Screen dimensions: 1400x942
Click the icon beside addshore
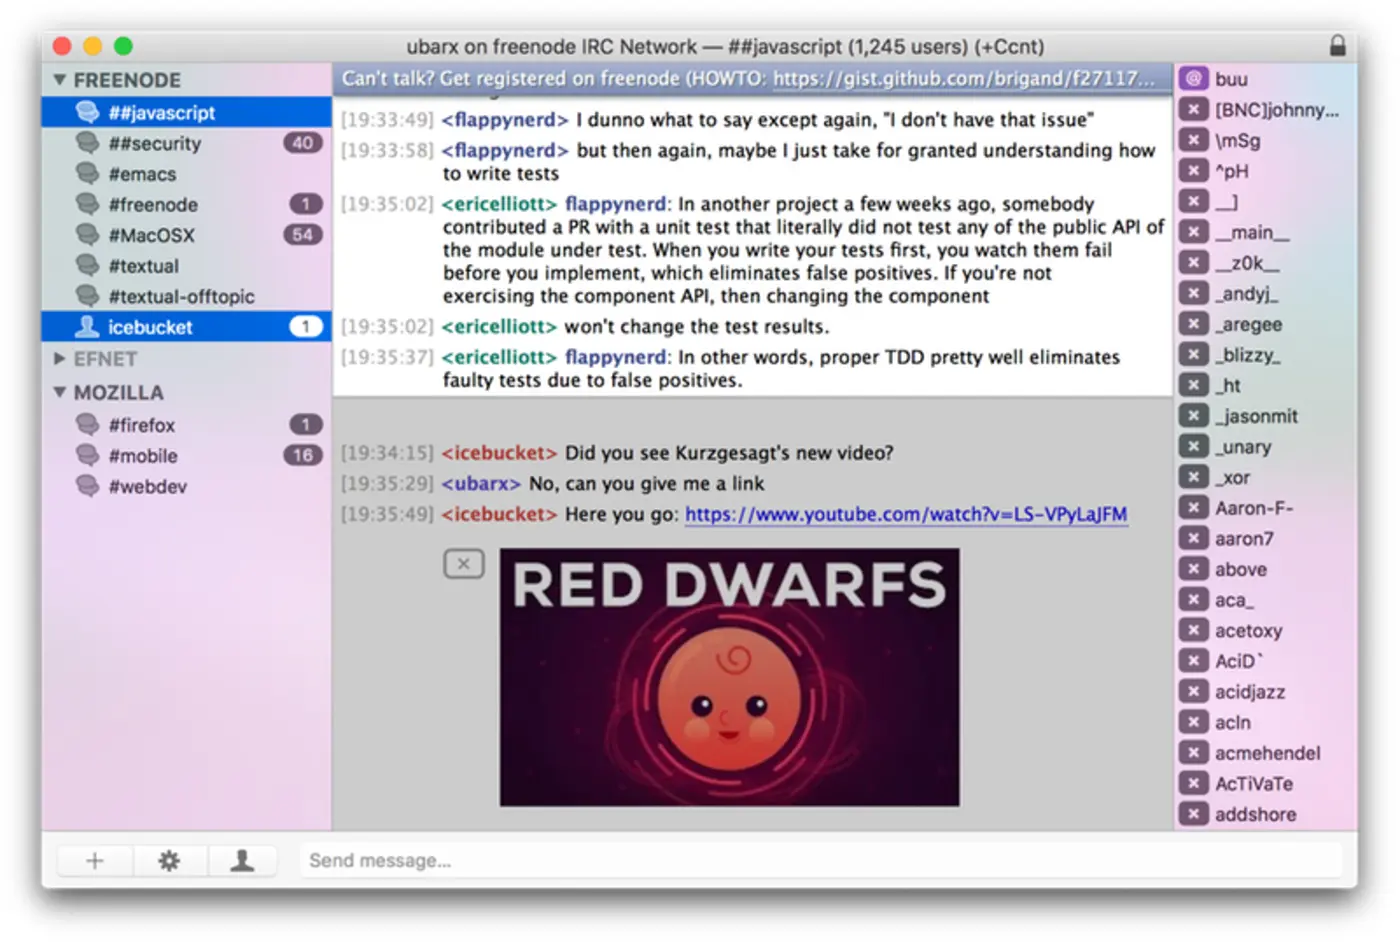(x=1193, y=814)
